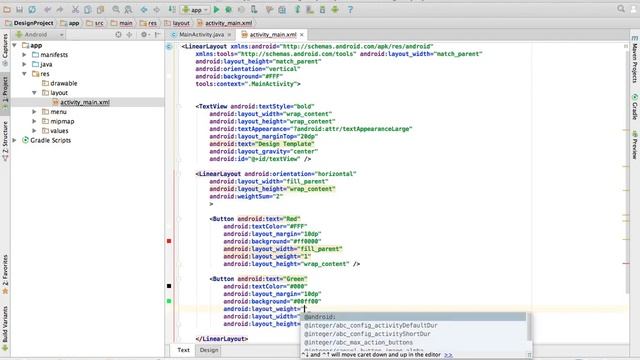Open the Preview tool window
Viewport: 640px width, 360px height.
[635, 145]
